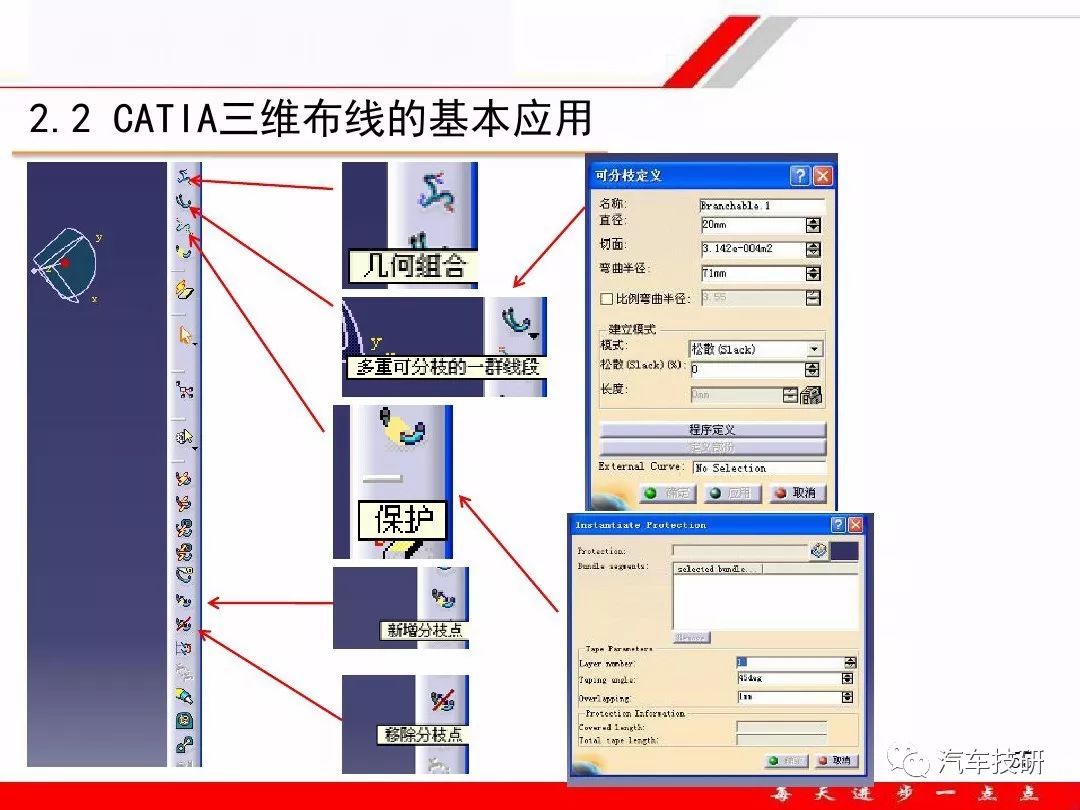Click the 取消 button in 可分枝定义 dialog
This screenshot has height=810, width=1080.
point(796,493)
